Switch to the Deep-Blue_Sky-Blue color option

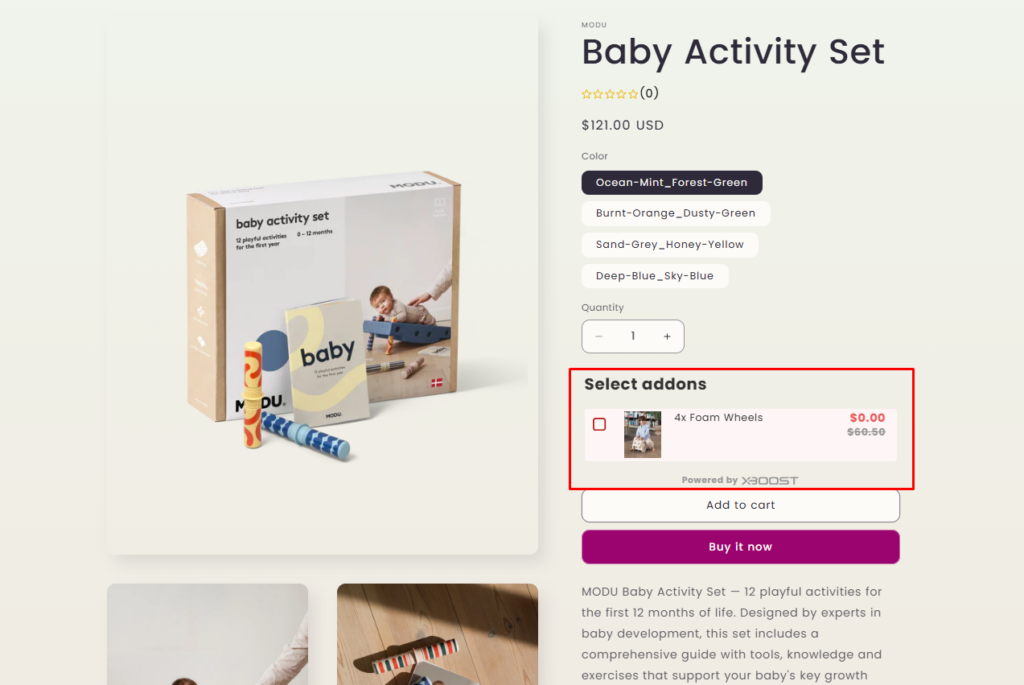pyautogui.click(x=654, y=275)
